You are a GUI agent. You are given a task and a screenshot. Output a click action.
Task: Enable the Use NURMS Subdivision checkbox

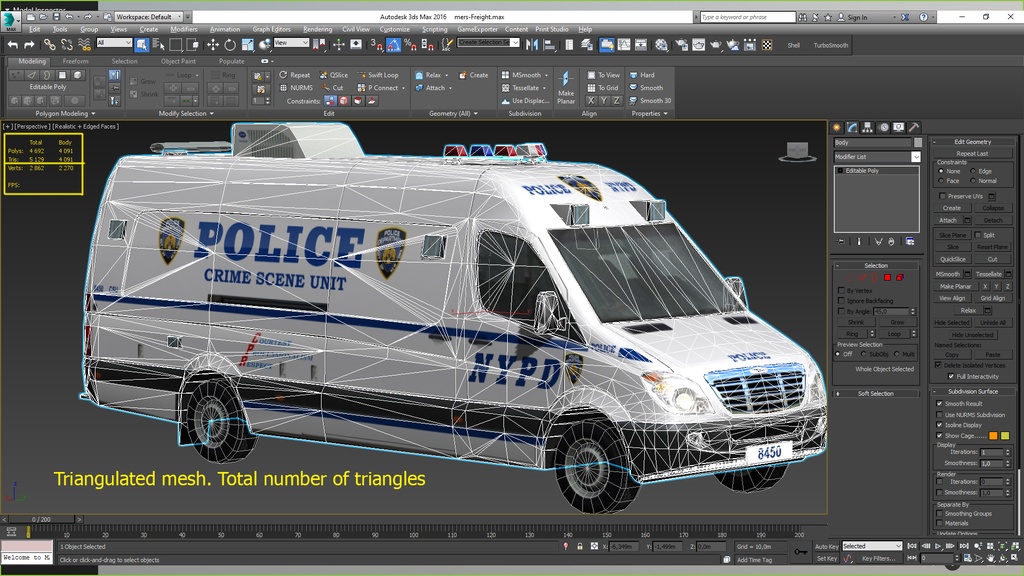[x=939, y=415]
